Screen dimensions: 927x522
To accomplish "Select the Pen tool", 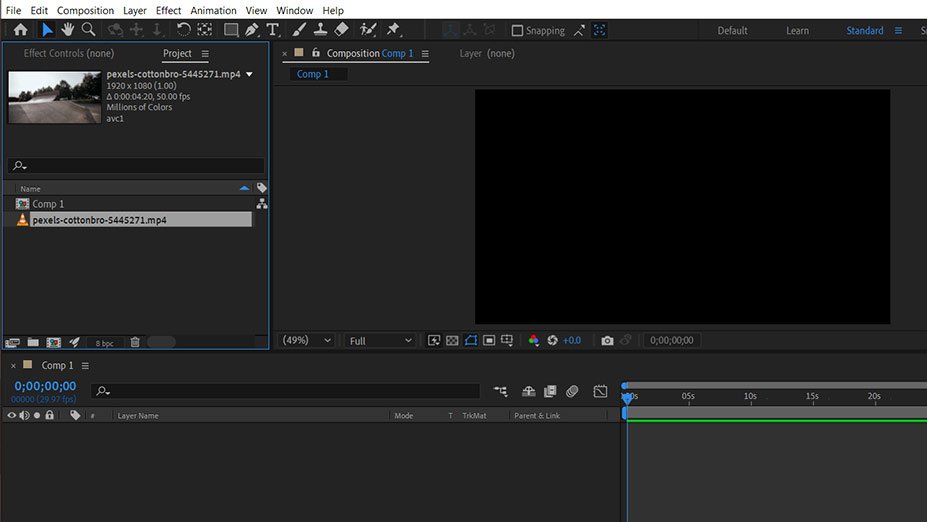I will 252,30.
